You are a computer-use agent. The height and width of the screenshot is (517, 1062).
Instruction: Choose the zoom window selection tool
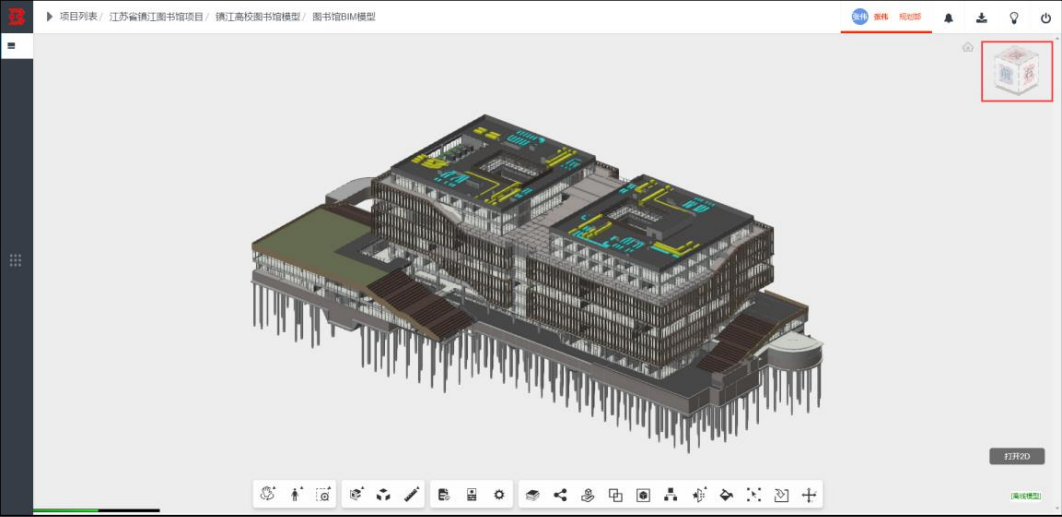(324, 495)
